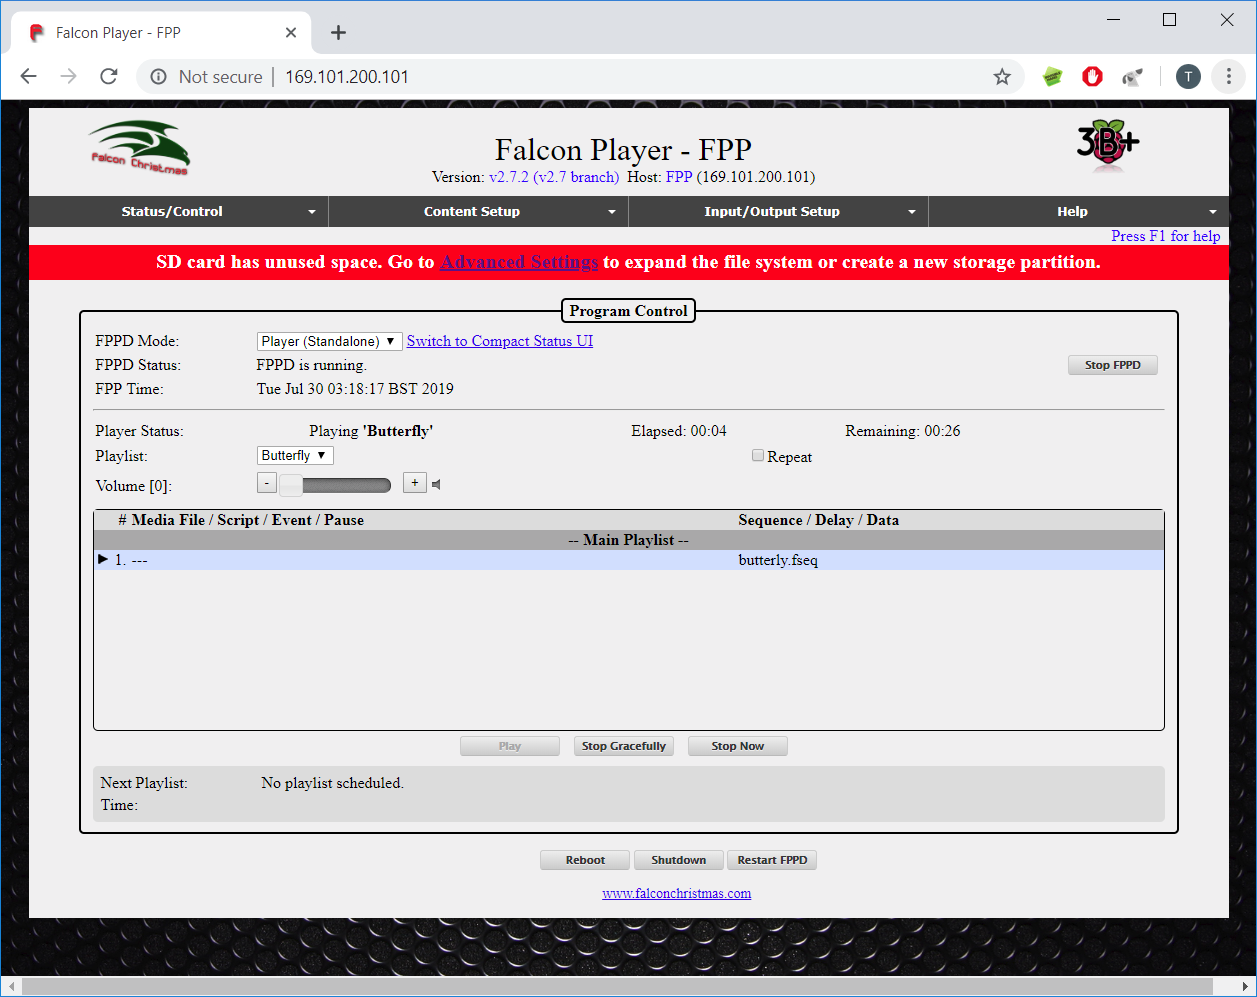Image resolution: width=1257 pixels, height=997 pixels.
Task: Open Chrome's three-dot menu
Action: pyautogui.click(x=1228, y=76)
